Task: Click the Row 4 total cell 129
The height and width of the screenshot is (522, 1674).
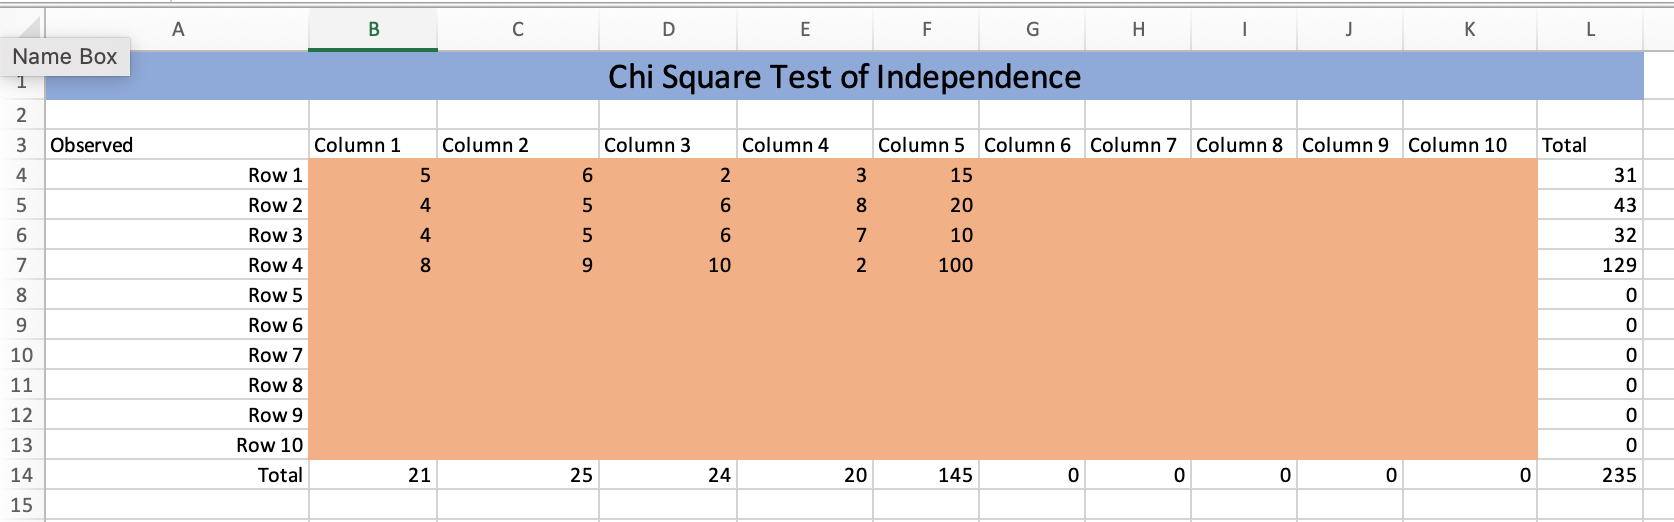Action: [1590, 265]
